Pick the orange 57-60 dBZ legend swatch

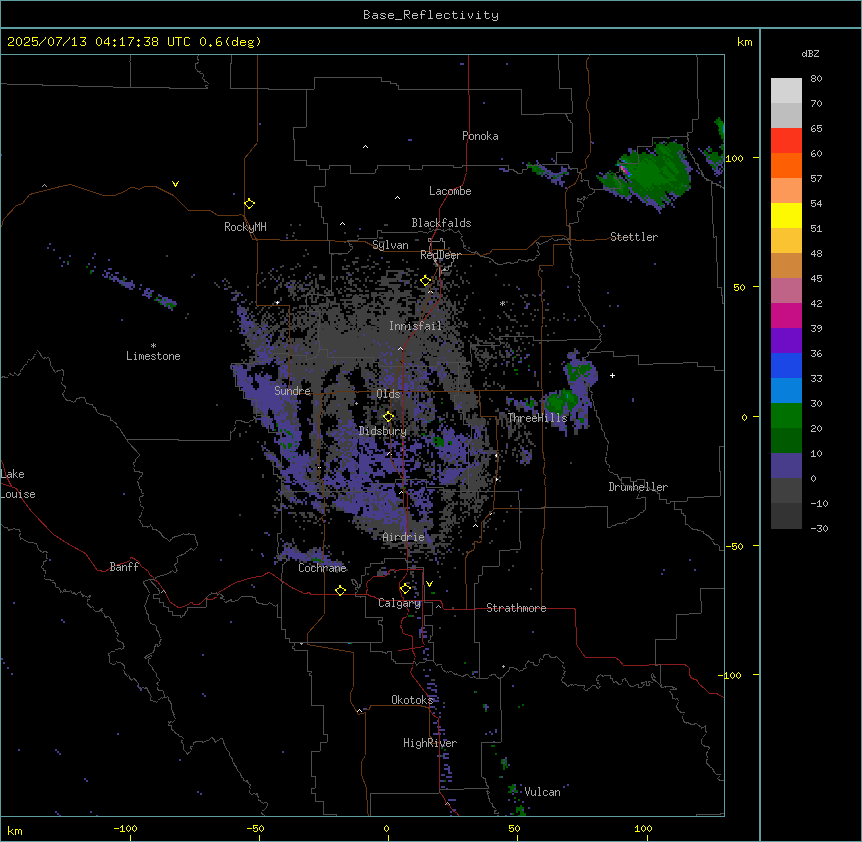(x=786, y=165)
